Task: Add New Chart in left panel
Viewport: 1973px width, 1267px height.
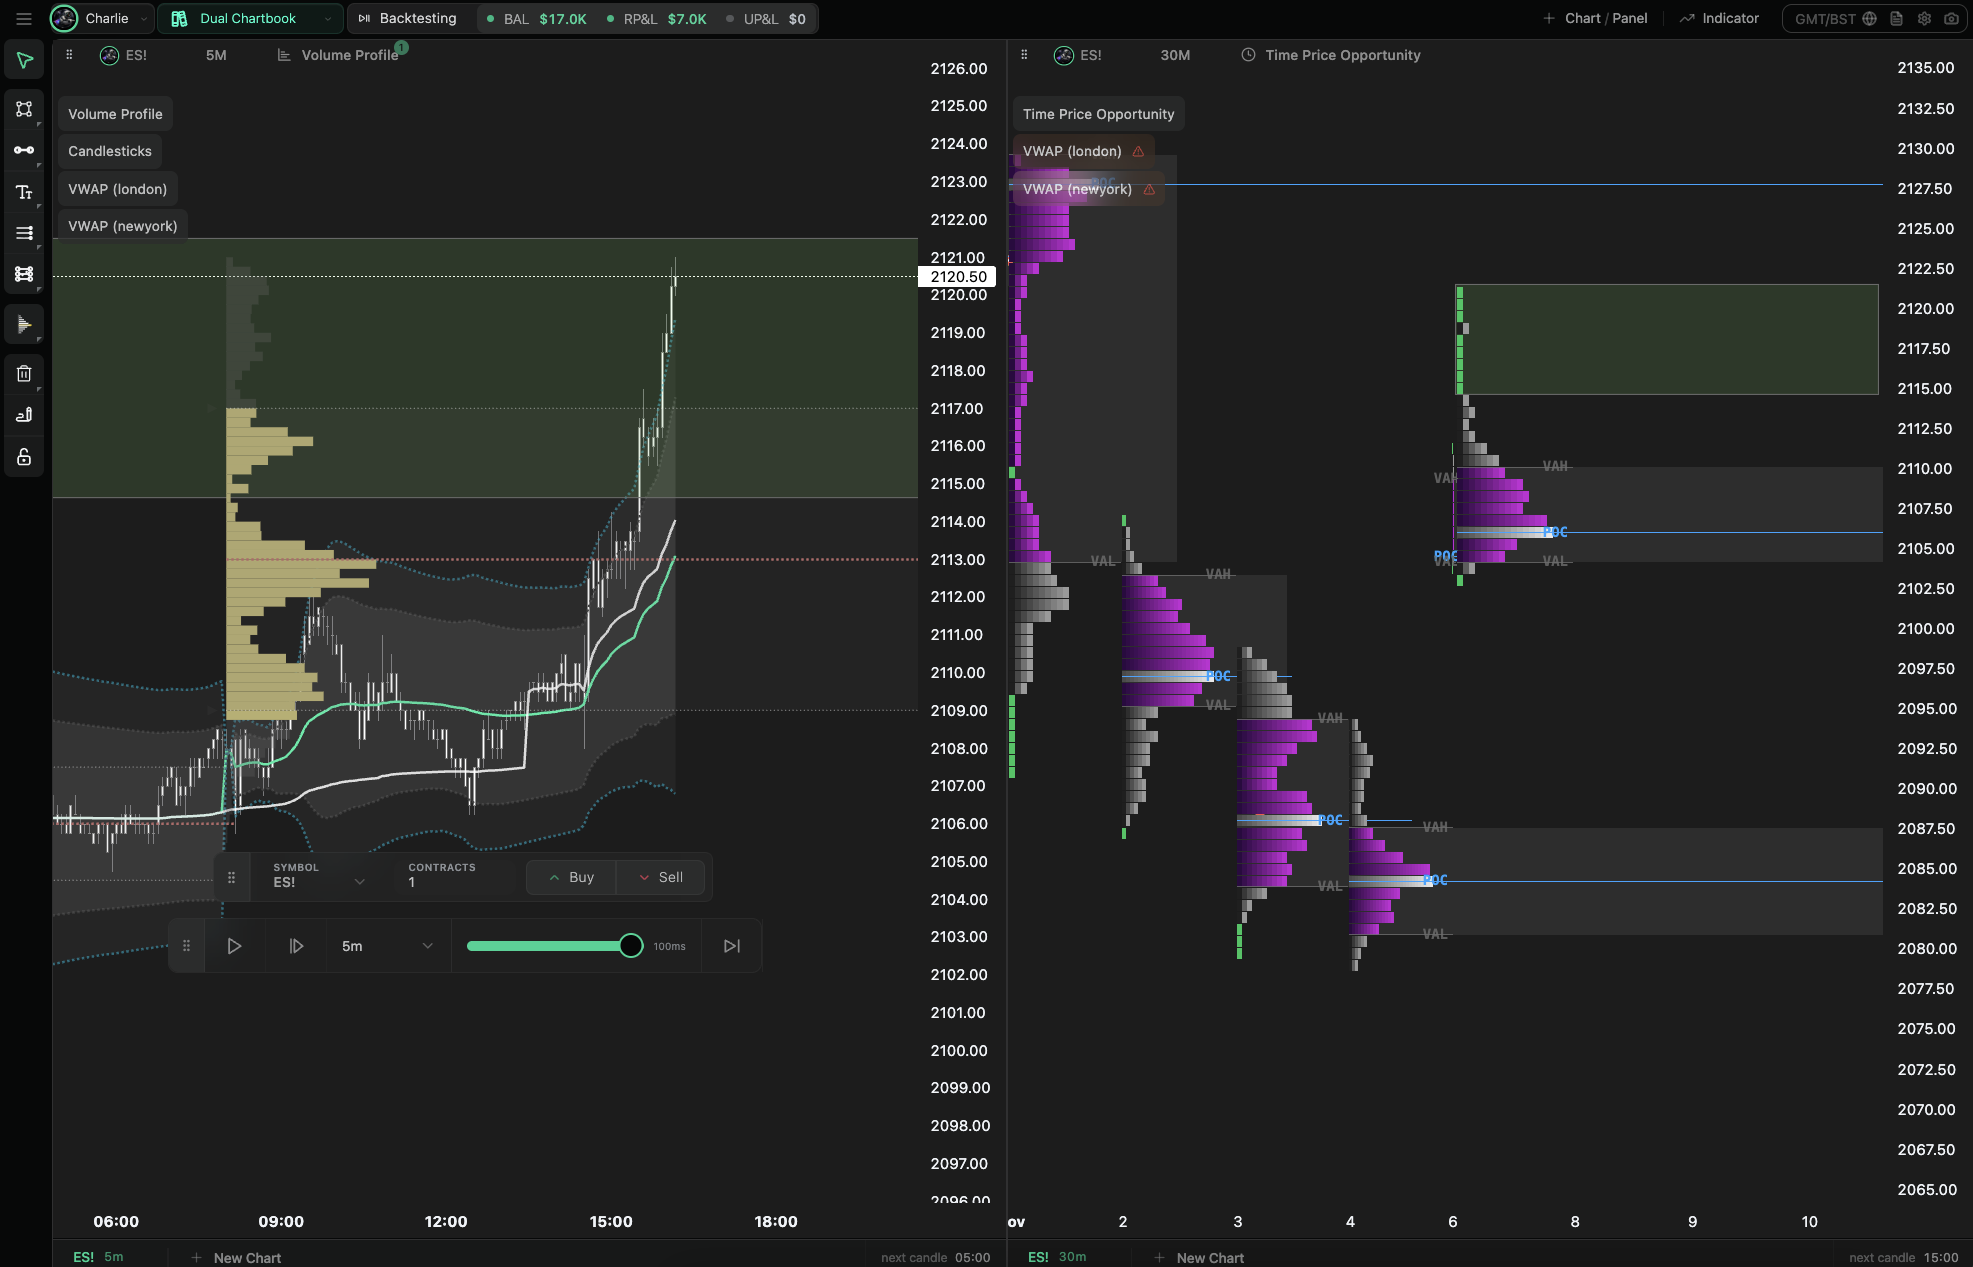Action: (236, 1257)
